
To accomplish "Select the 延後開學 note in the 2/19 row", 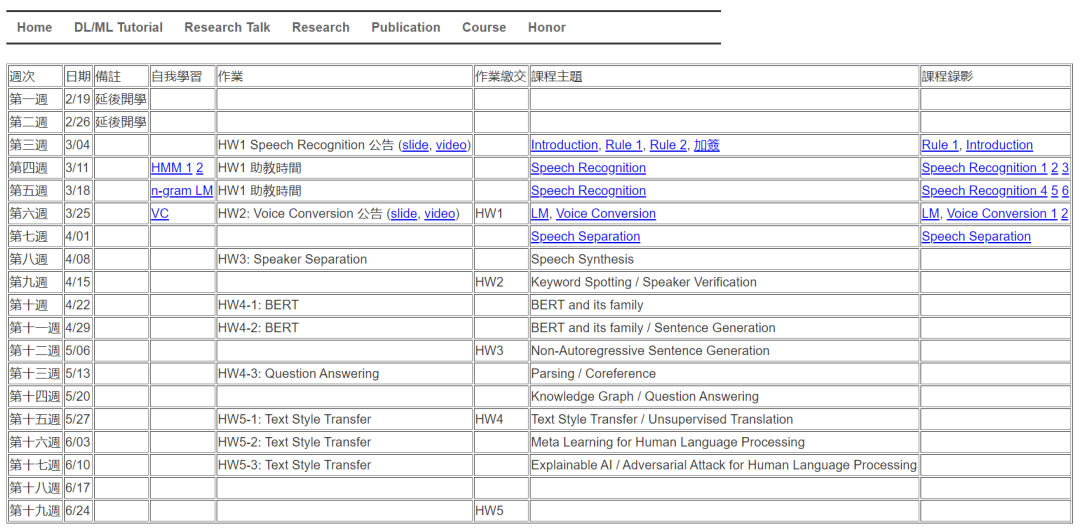I will point(121,99).
